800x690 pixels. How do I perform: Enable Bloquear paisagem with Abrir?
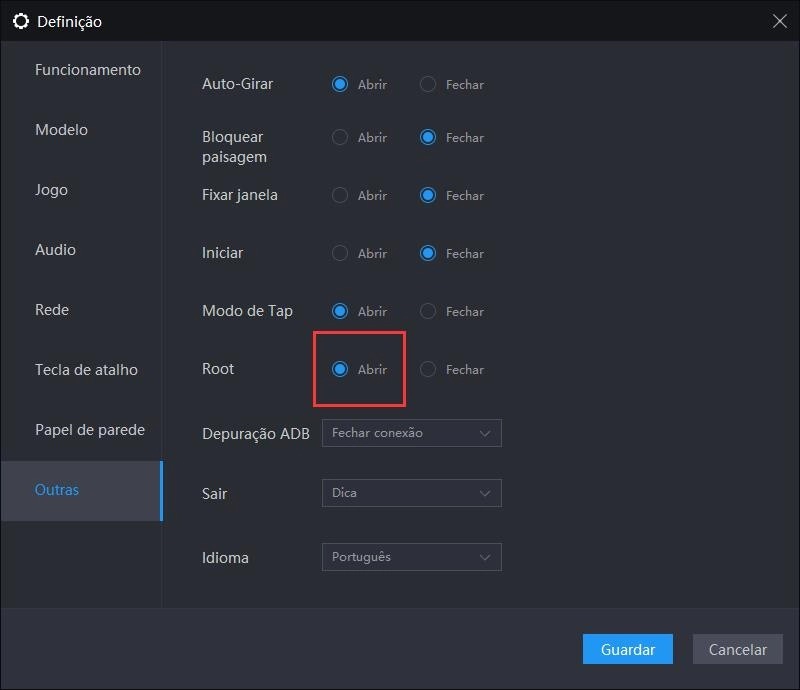(x=339, y=138)
